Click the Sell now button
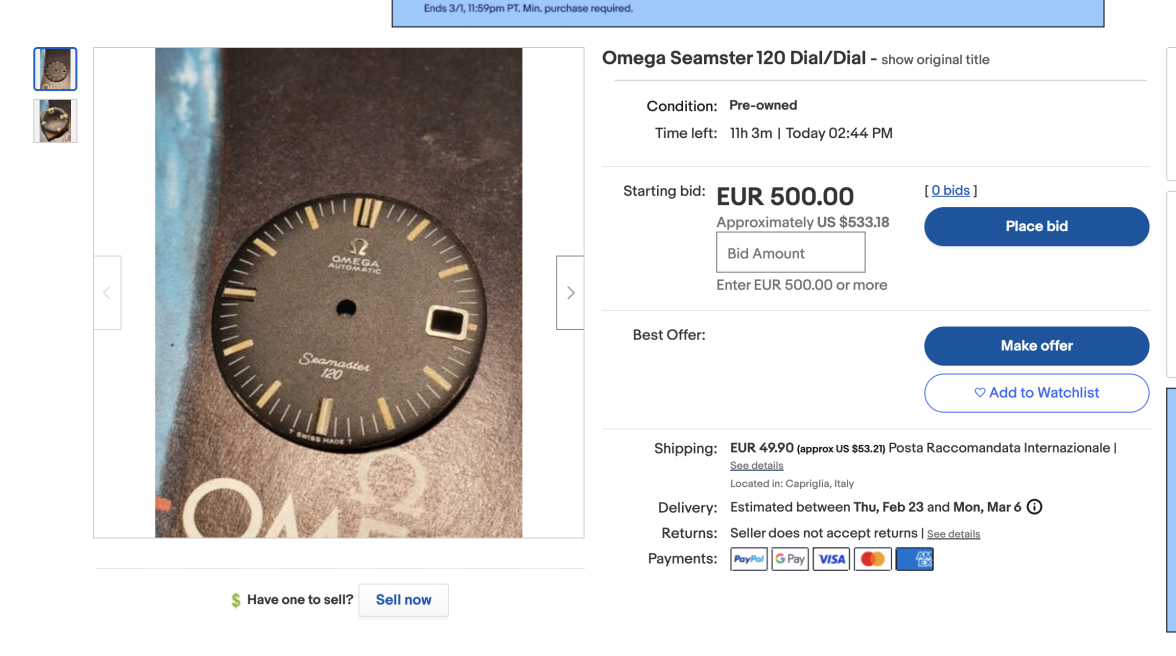 click(x=403, y=600)
